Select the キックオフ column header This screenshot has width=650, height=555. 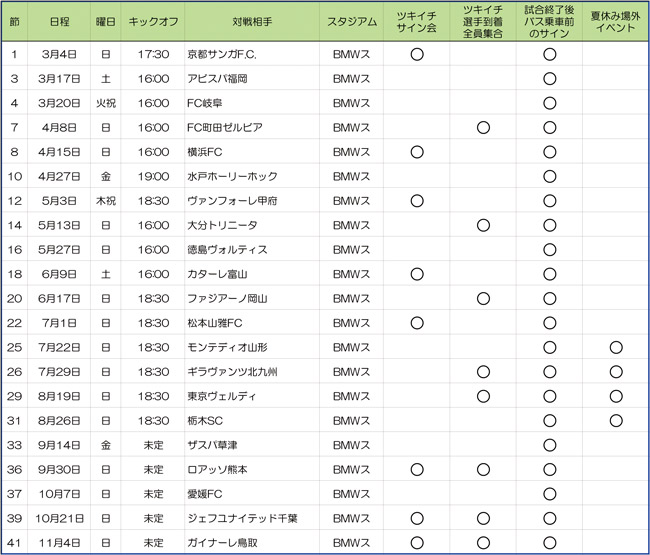(153, 22)
